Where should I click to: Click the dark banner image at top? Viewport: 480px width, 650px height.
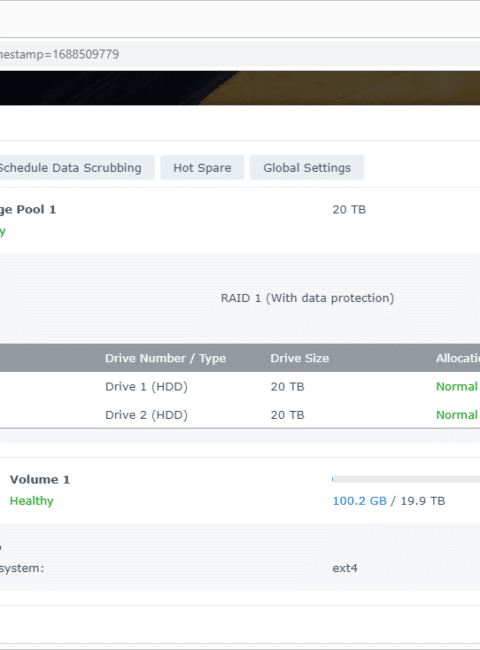(240, 88)
